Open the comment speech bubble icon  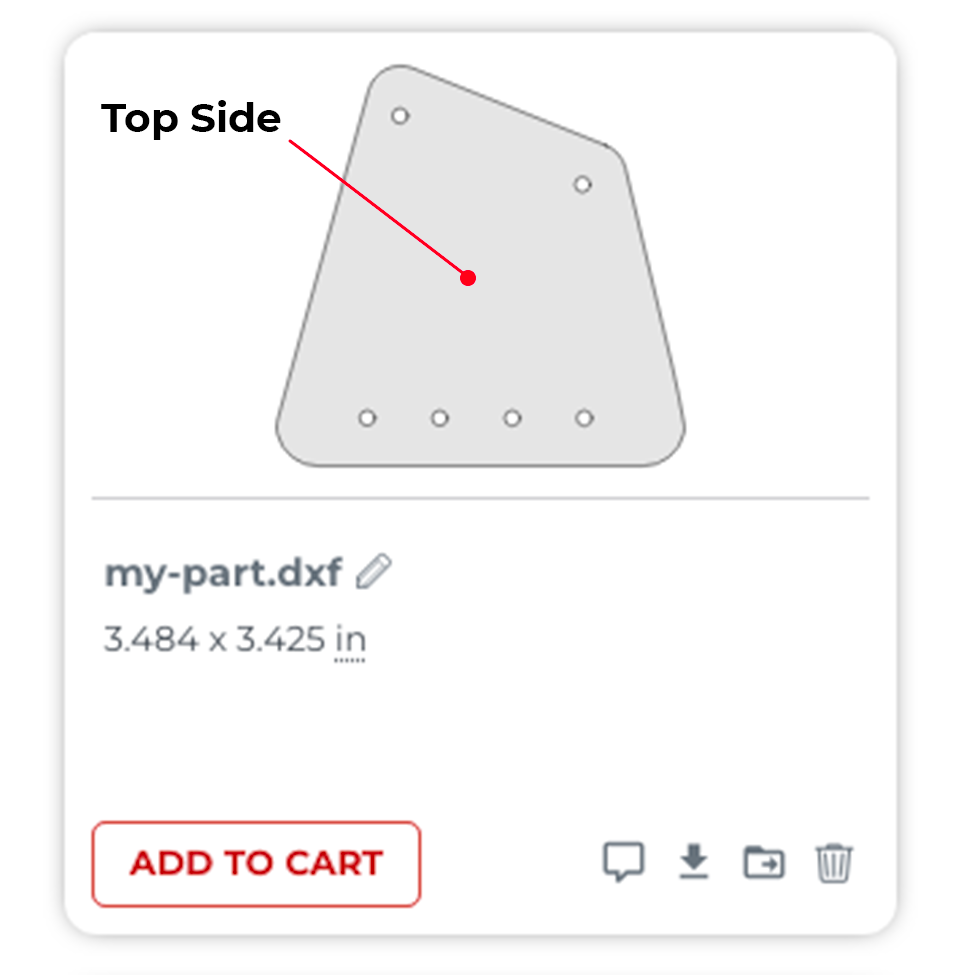pyautogui.click(x=623, y=861)
